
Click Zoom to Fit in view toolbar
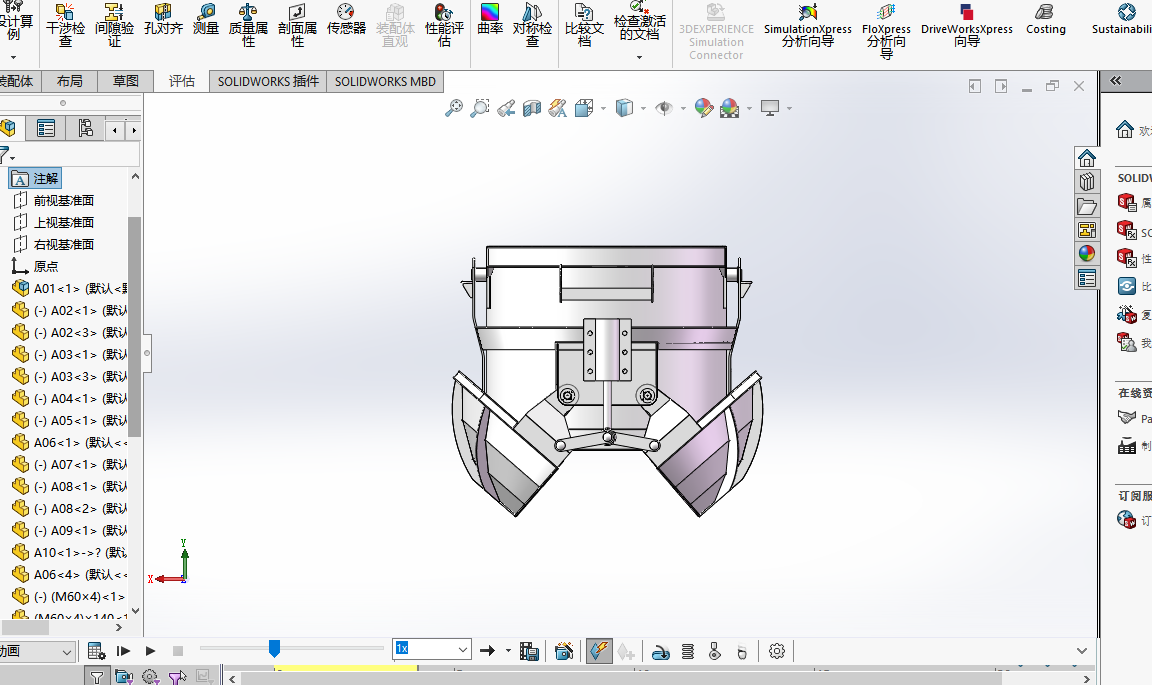[454, 109]
